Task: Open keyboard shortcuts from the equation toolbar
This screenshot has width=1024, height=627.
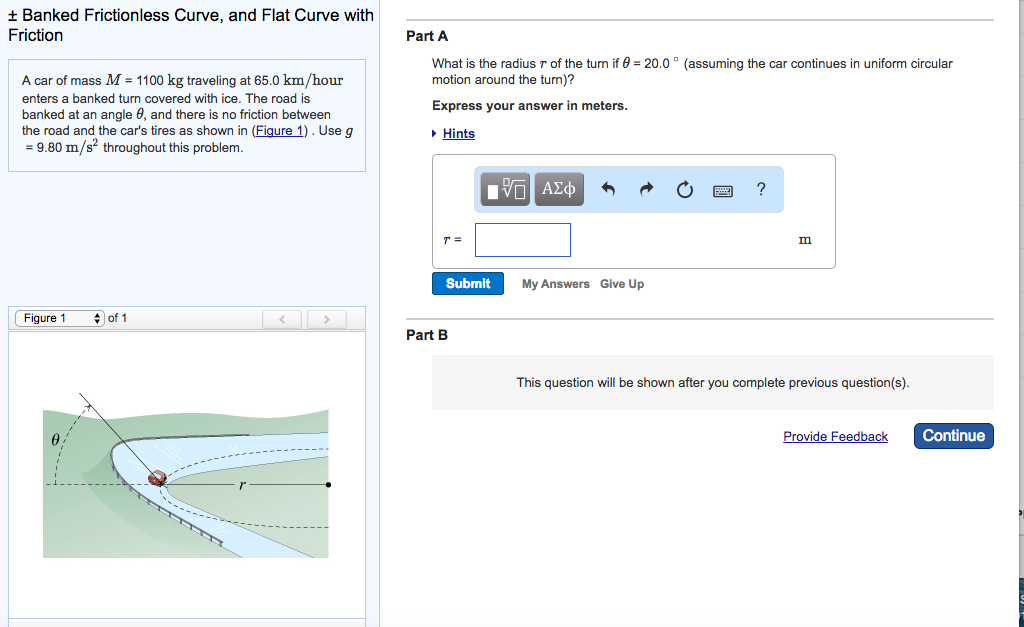Action: point(723,188)
